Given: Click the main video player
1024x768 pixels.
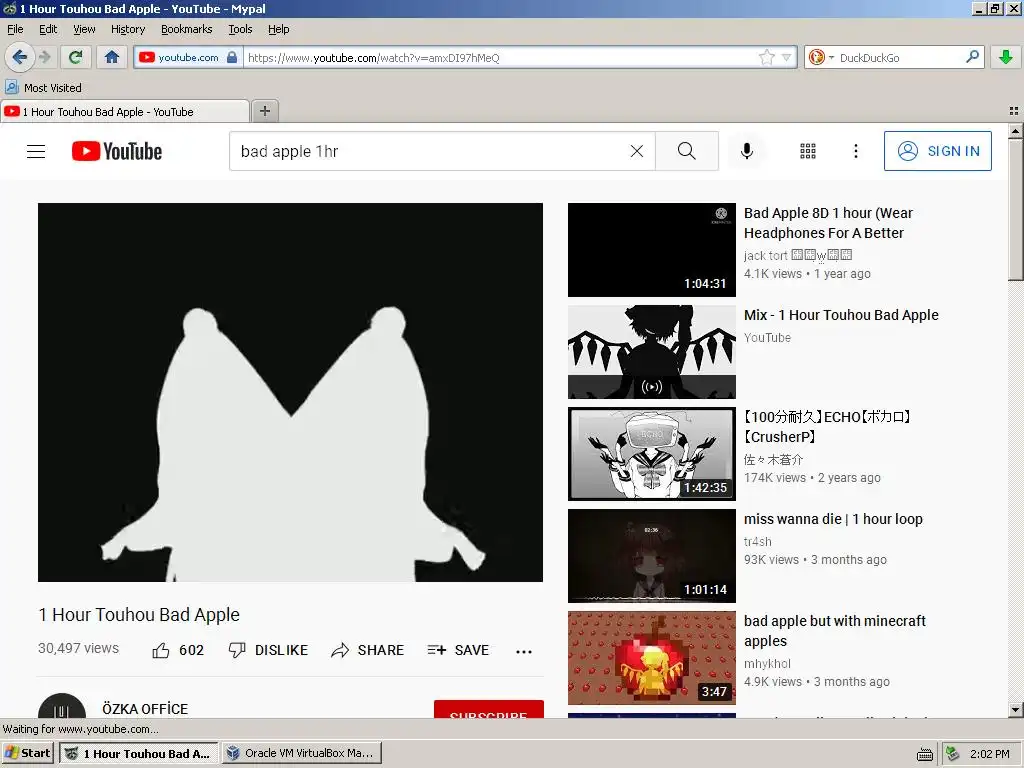Looking at the screenshot, I should pos(291,392).
